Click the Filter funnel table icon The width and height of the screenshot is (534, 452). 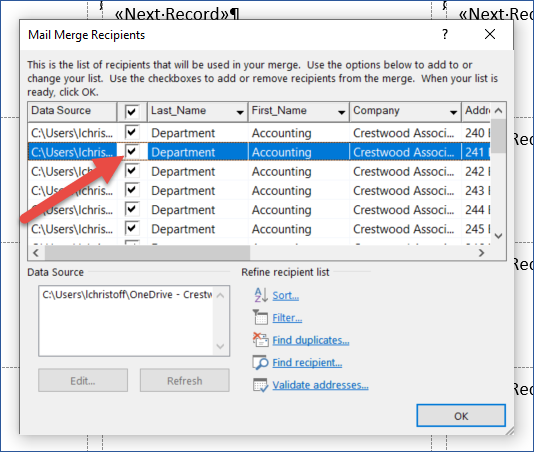click(261, 317)
